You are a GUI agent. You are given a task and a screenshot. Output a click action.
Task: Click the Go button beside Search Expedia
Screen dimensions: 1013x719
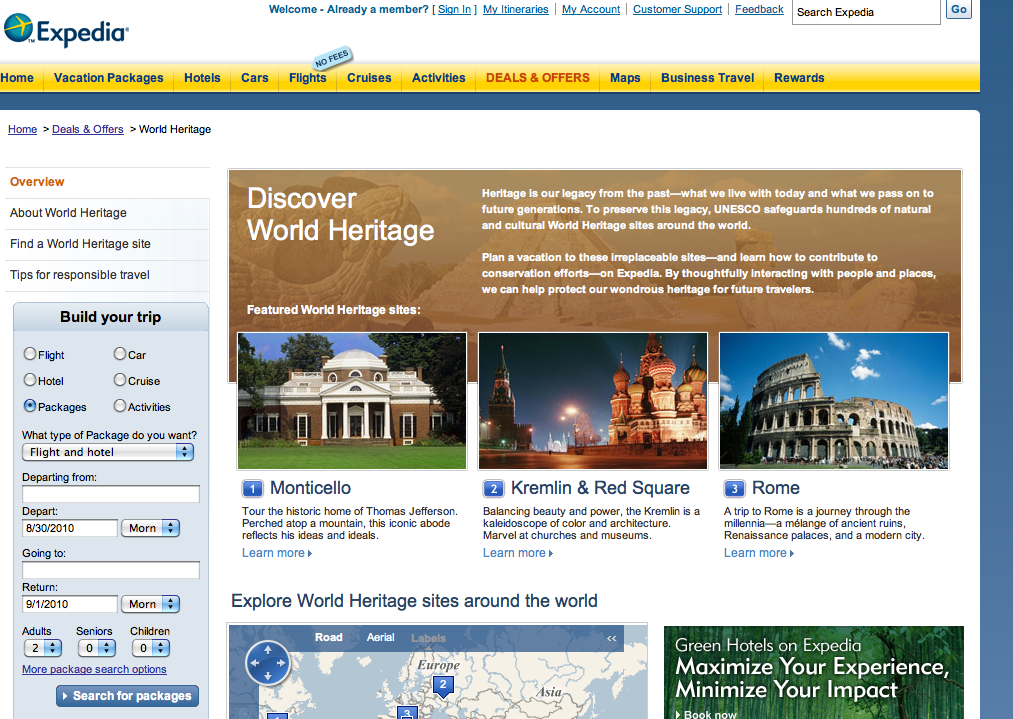click(959, 9)
